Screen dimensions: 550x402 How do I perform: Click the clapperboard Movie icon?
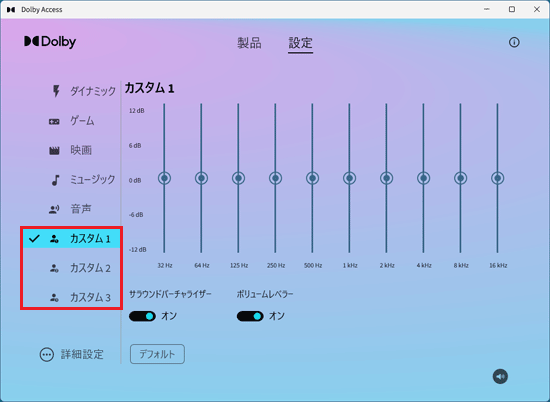pyautogui.click(x=54, y=151)
